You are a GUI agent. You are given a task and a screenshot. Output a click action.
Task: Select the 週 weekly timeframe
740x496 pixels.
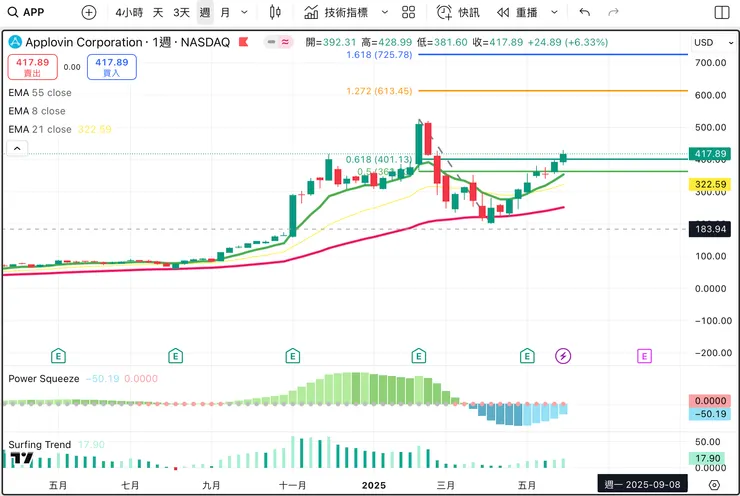(x=205, y=12)
